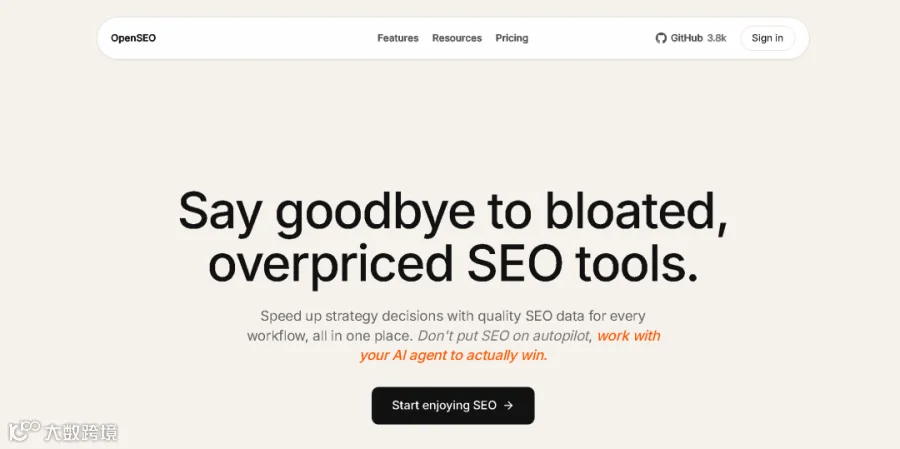900x449 pixels.
Task: Click the watermark logo icon at bottom-left
Action: pos(24,431)
